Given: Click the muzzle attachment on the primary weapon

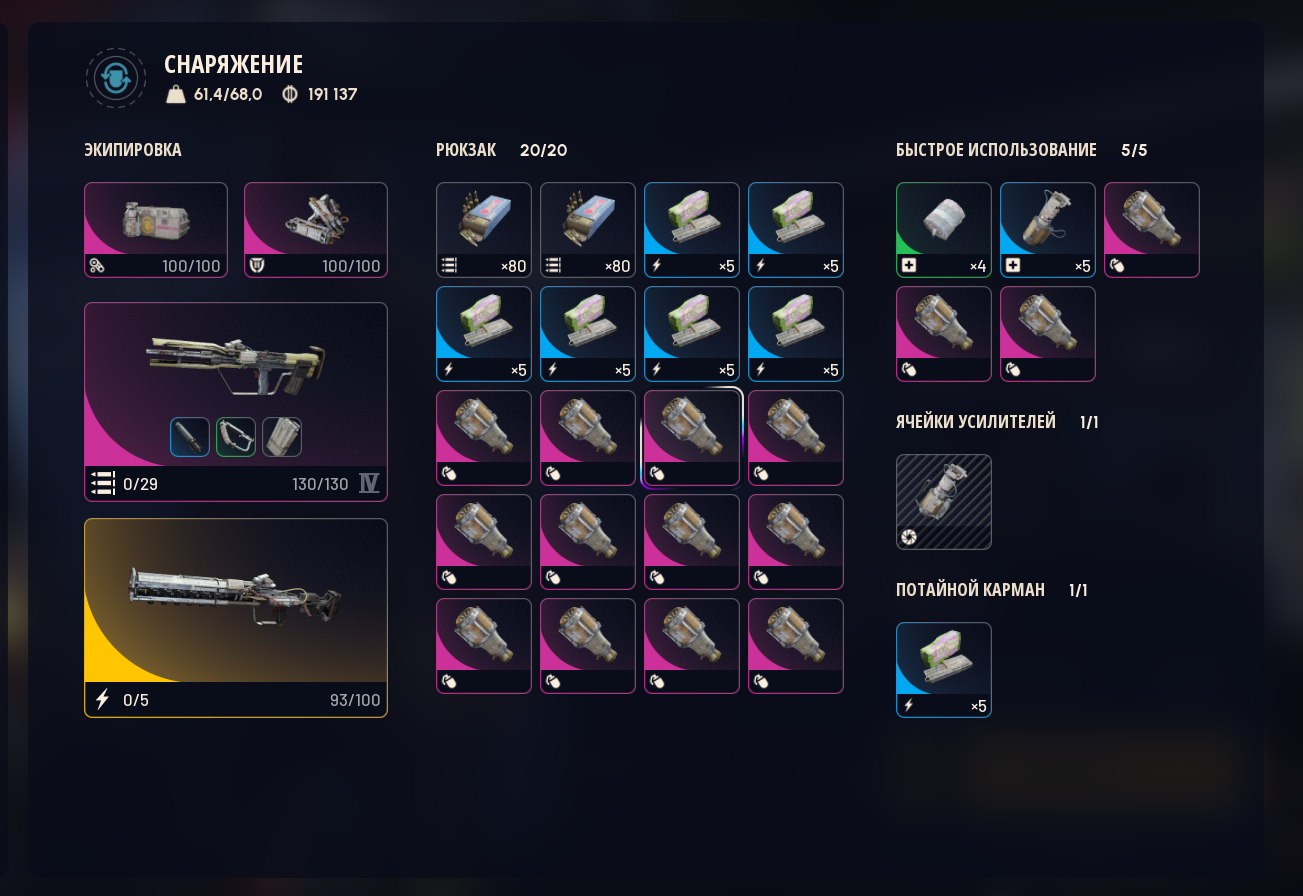Looking at the screenshot, I should [190, 437].
